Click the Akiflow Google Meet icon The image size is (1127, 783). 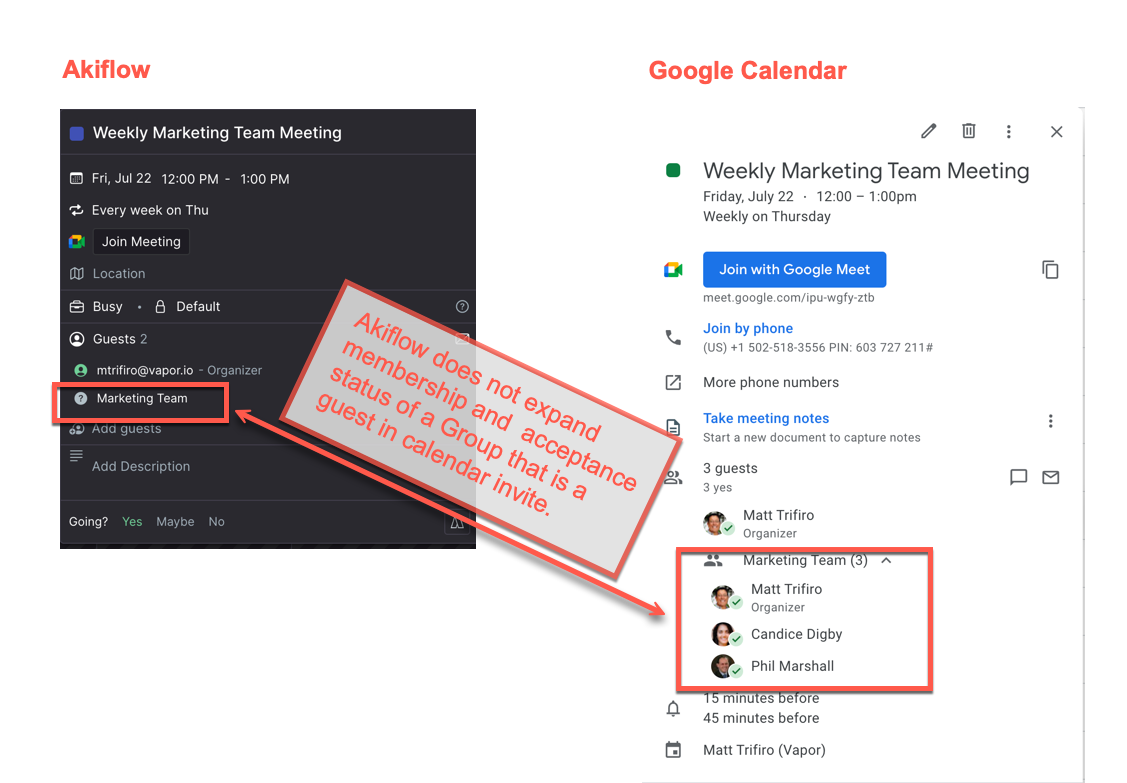tap(77, 242)
